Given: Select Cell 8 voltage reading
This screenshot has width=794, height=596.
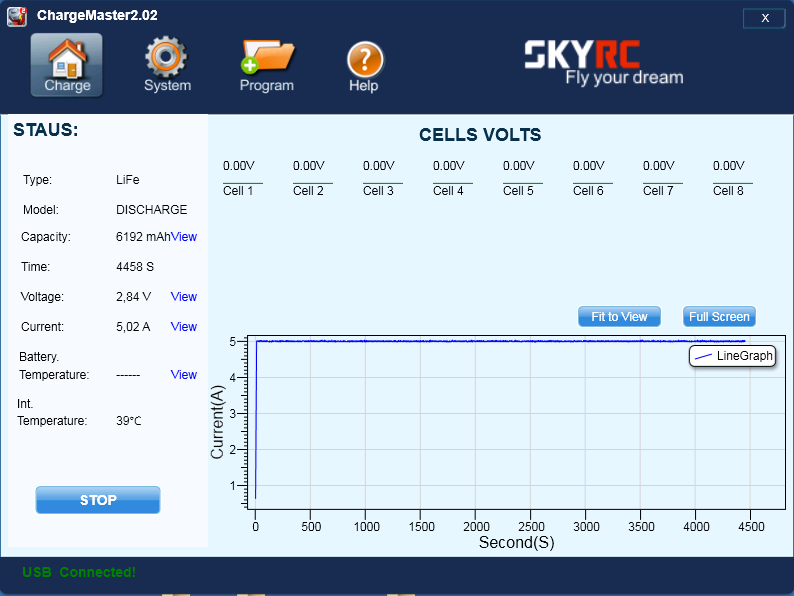Looking at the screenshot, I should tap(729, 166).
